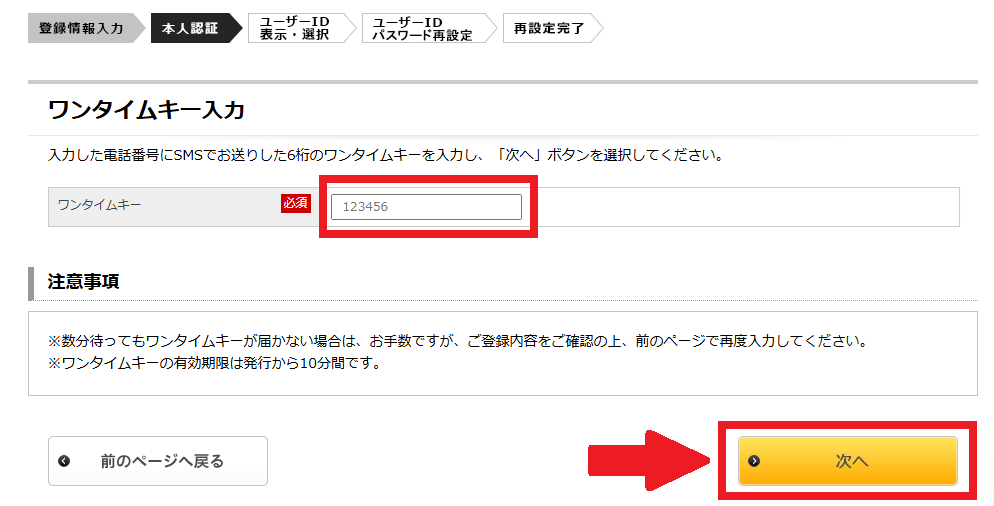Click the large red arrow pointing to 次へ
Screen dimensions: 994x506
tap(650, 461)
